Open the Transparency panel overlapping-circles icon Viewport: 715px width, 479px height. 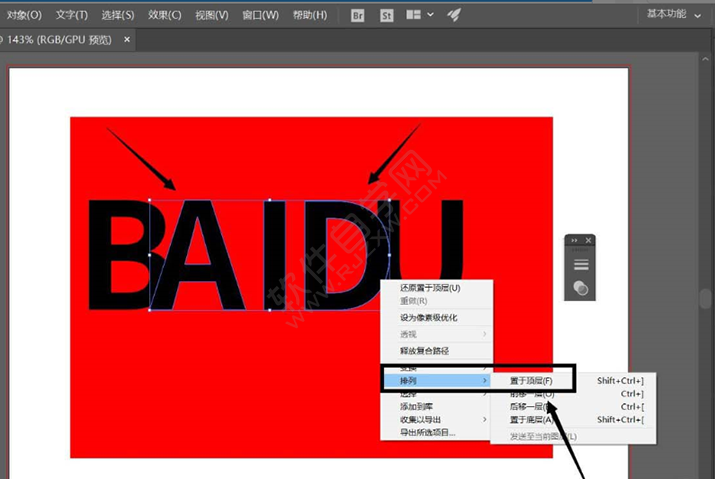[x=581, y=288]
